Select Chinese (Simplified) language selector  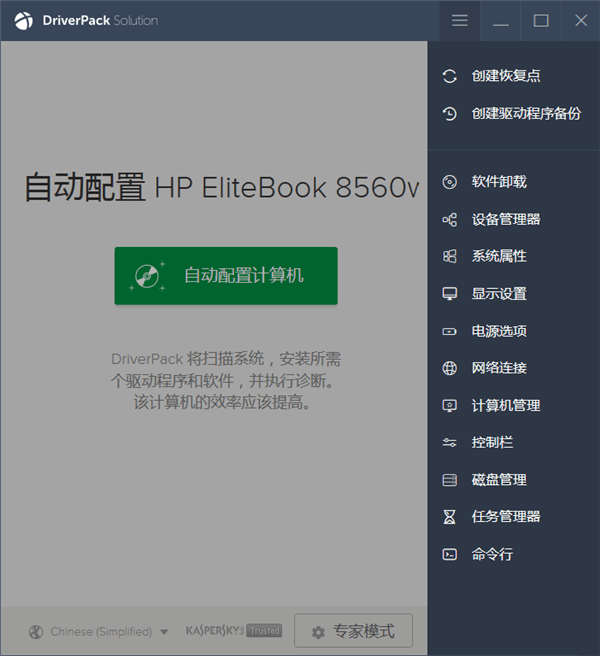click(x=99, y=632)
